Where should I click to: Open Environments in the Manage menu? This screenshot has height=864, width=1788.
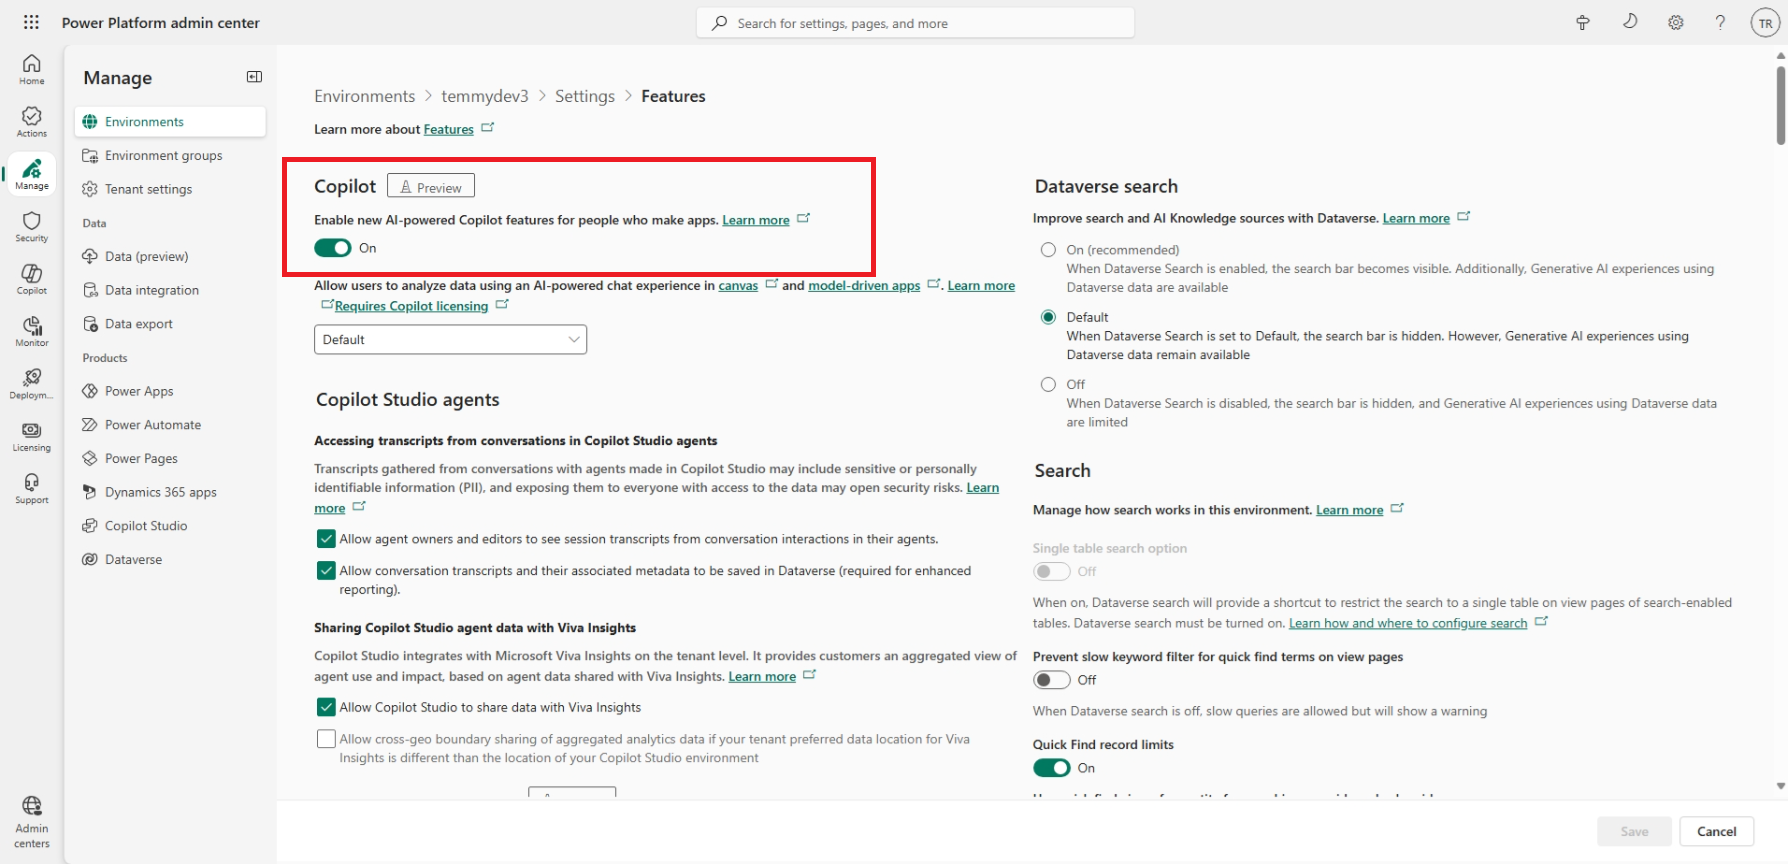(170, 122)
